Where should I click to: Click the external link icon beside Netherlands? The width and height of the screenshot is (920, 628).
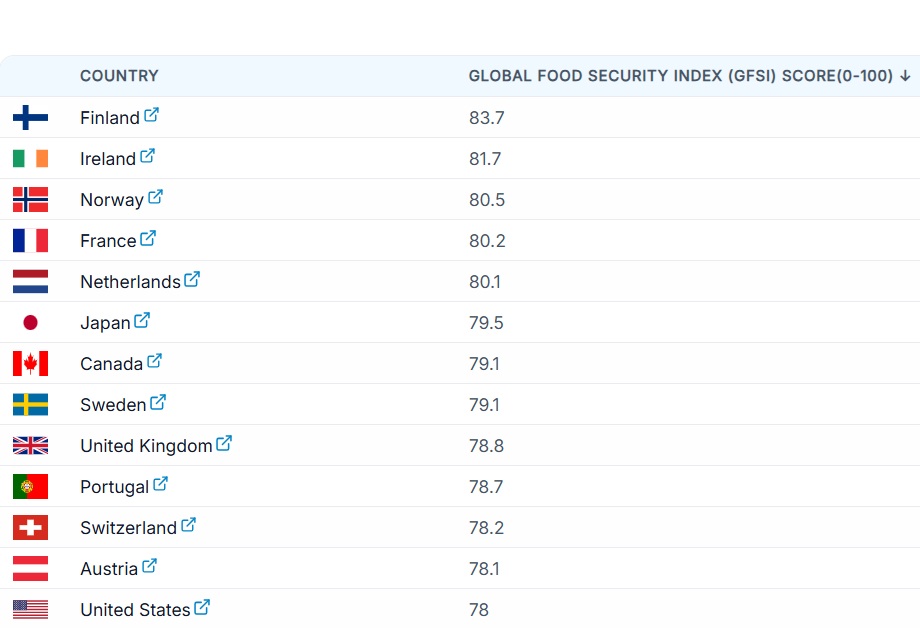[192, 279]
